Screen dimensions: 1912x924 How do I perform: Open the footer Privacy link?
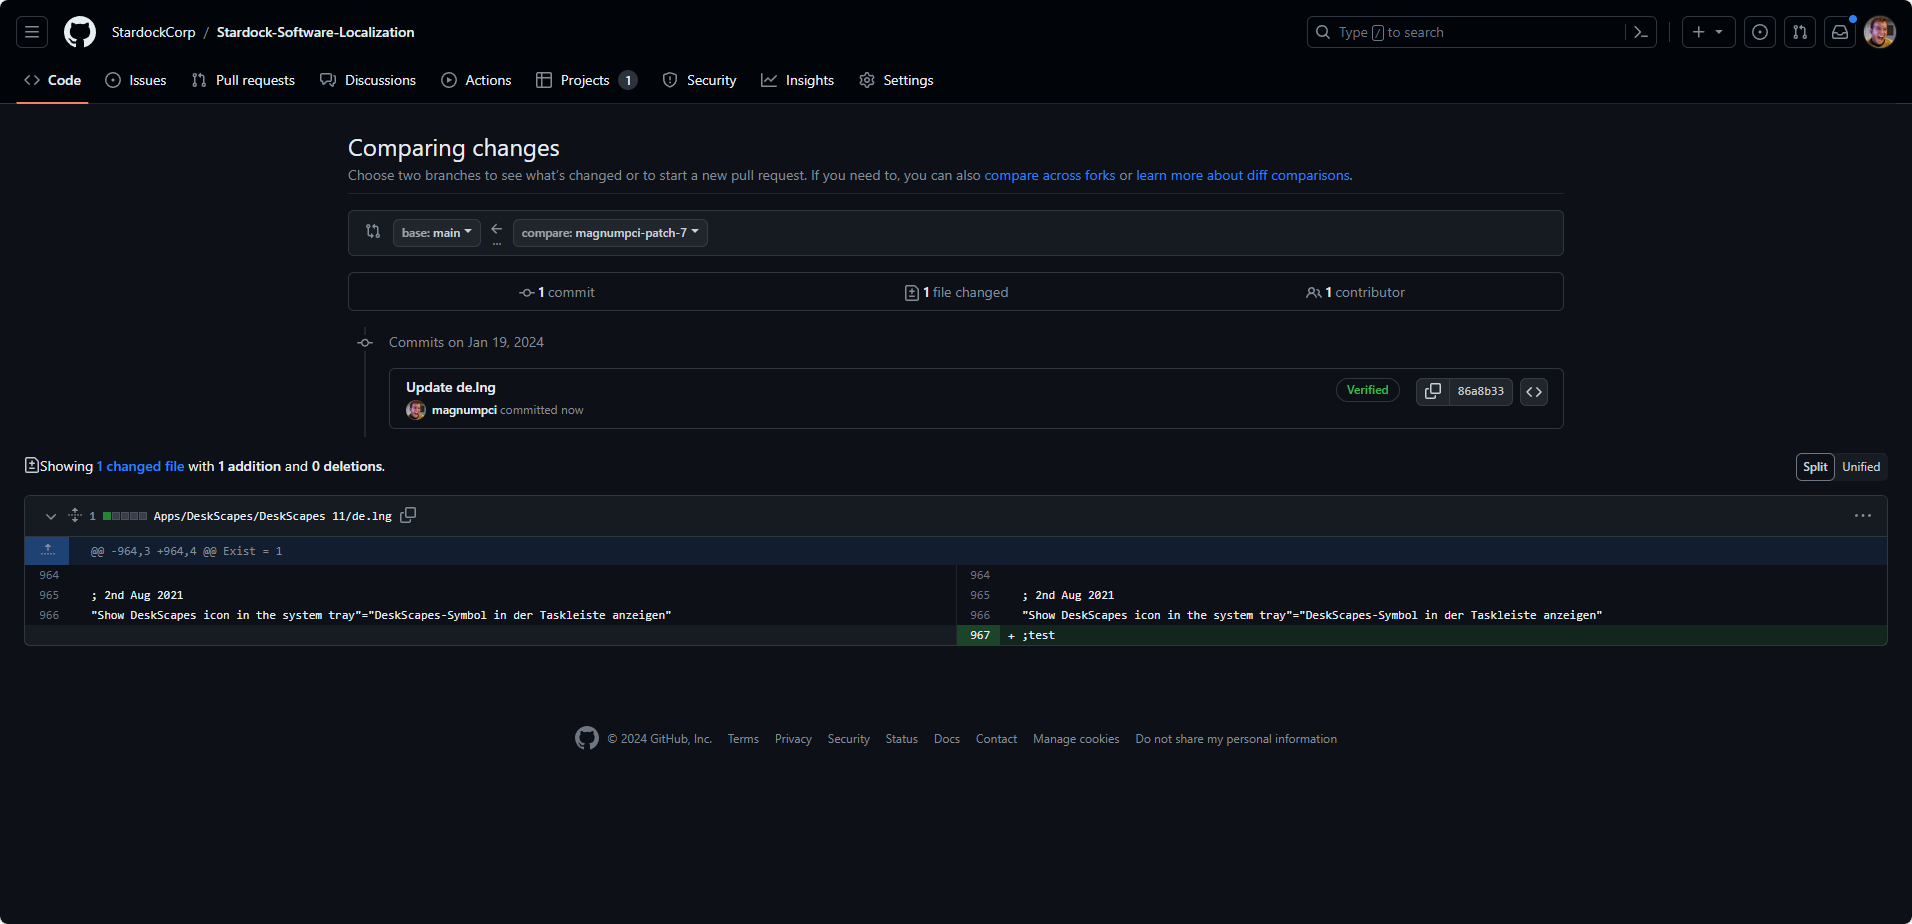tap(793, 739)
